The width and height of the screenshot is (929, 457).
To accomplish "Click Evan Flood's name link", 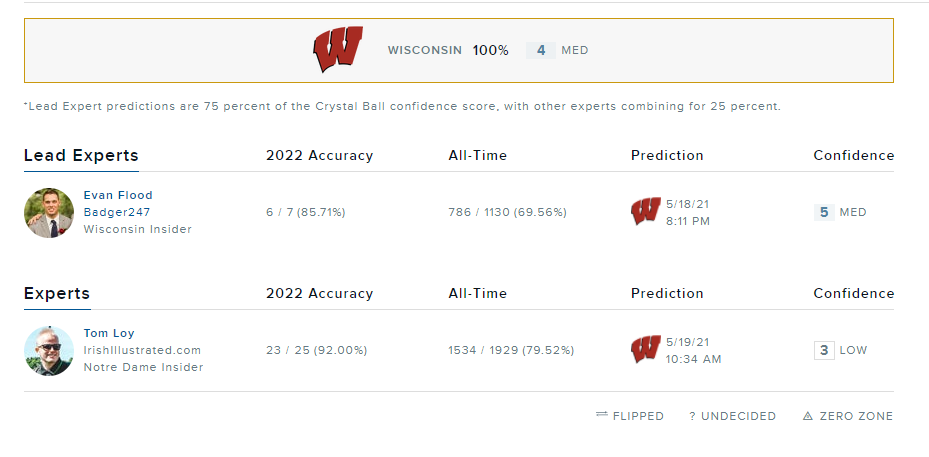I will coord(118,195).
